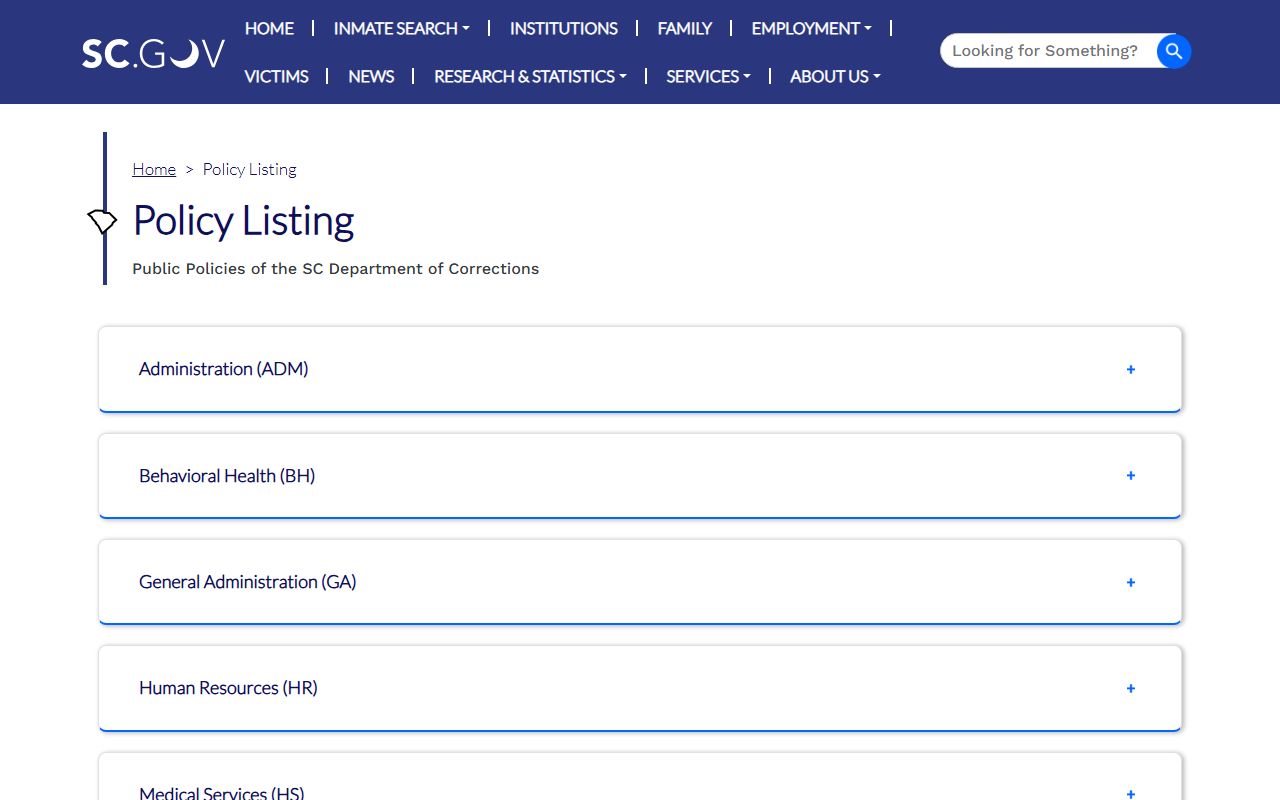Screen dimensions: 1280x800
Task: Click the plus icon for Human Resources (HR)
Action: pos(1131,688)
